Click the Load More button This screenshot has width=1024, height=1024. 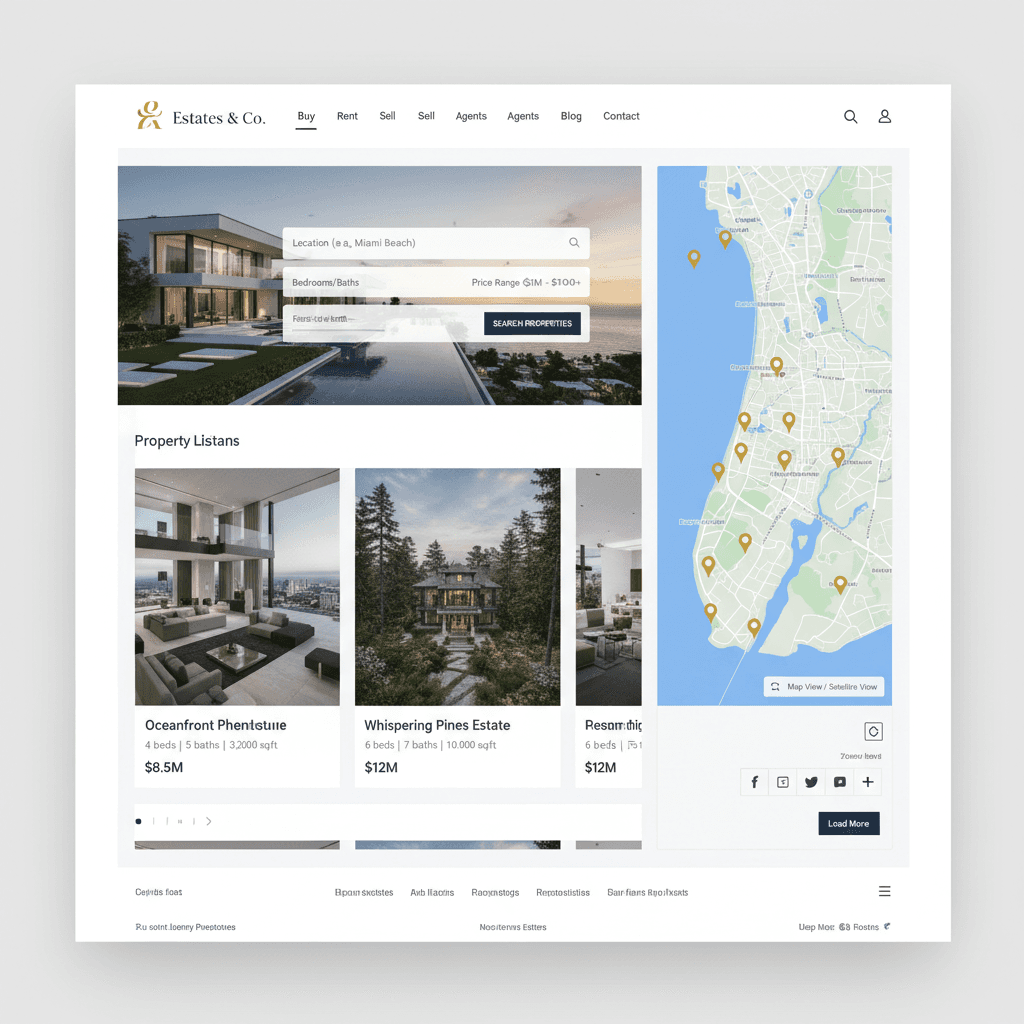click(848, 823)
